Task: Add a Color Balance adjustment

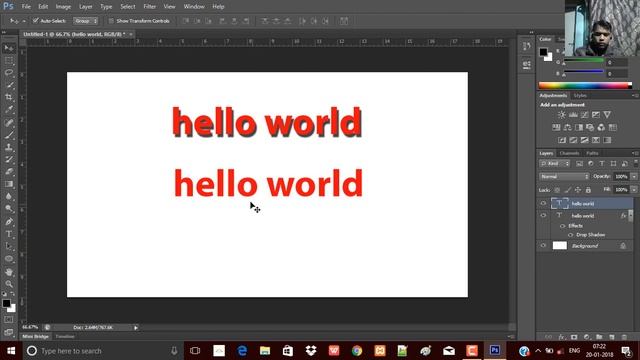Action: [567, 127]
